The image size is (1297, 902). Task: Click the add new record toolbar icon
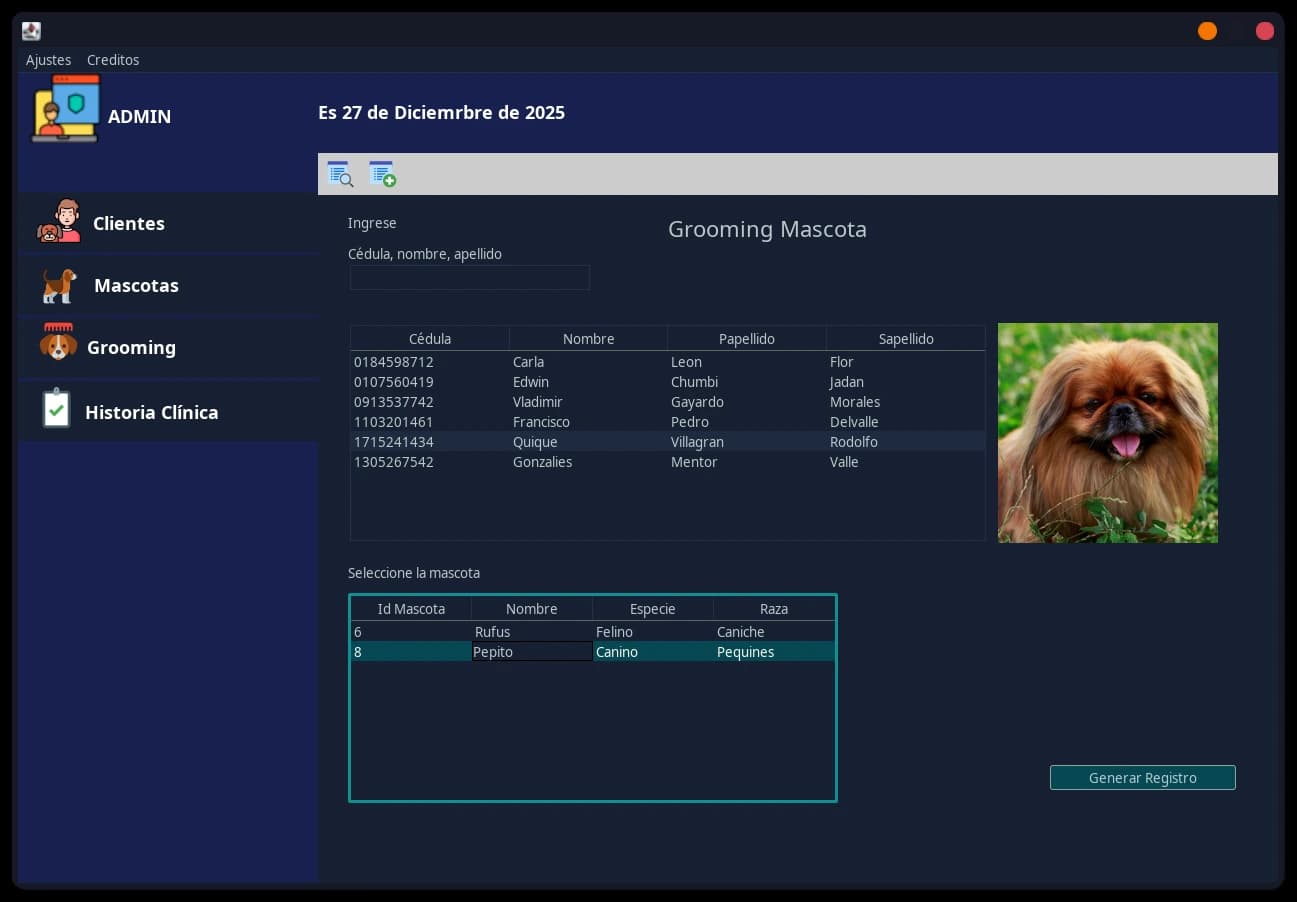pos(382,174)
